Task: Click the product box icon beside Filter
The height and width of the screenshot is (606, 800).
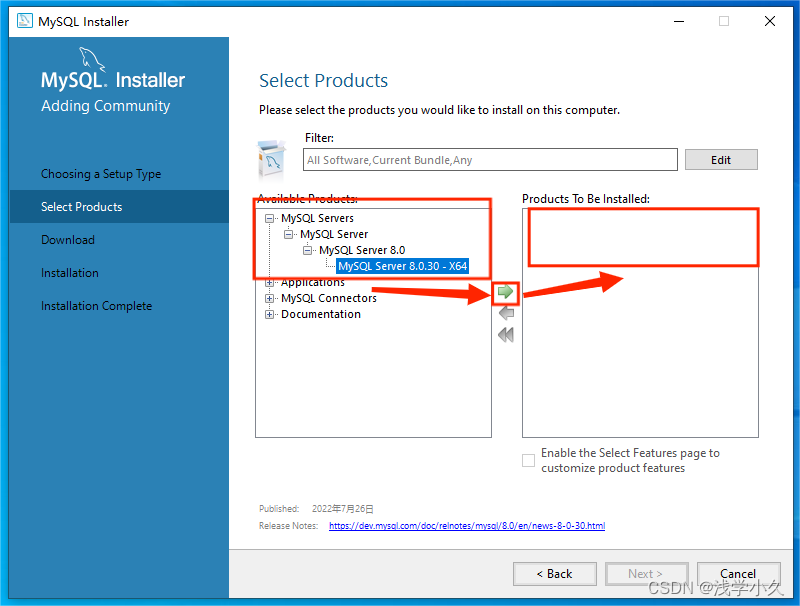Action: pyautogui.click(x=271, y=160)
